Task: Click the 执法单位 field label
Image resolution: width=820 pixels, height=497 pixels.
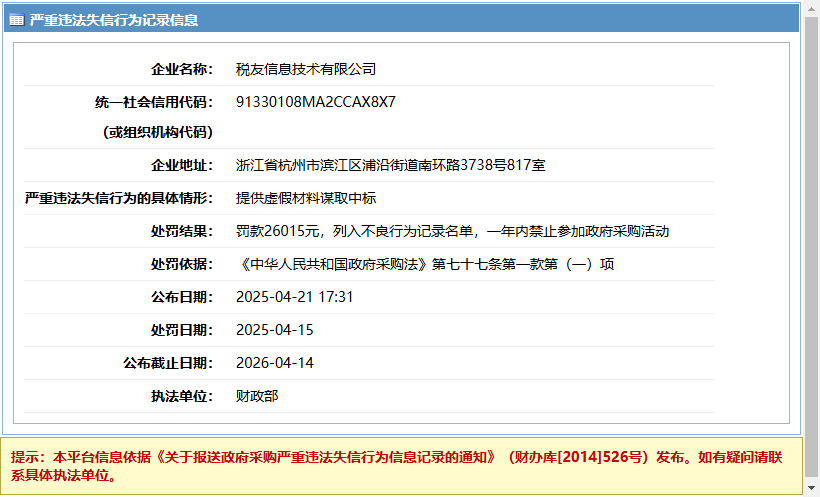Action: tap(181, 396)
